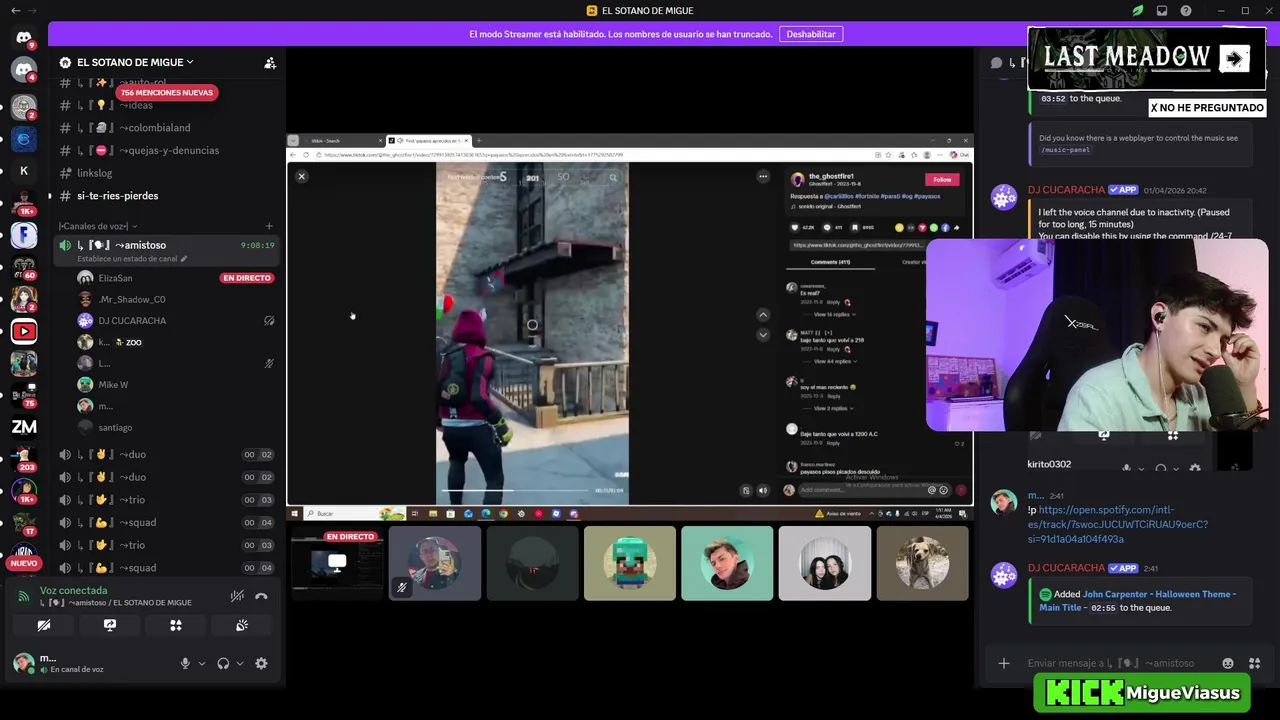Toggle noise suppression icon in voice panel

[x=237, y=596]
